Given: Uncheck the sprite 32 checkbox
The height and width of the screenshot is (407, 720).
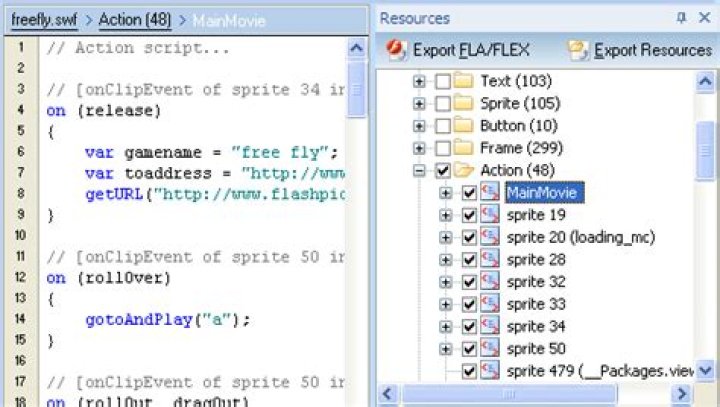Looking at the screenshot, I should (469, 282).
